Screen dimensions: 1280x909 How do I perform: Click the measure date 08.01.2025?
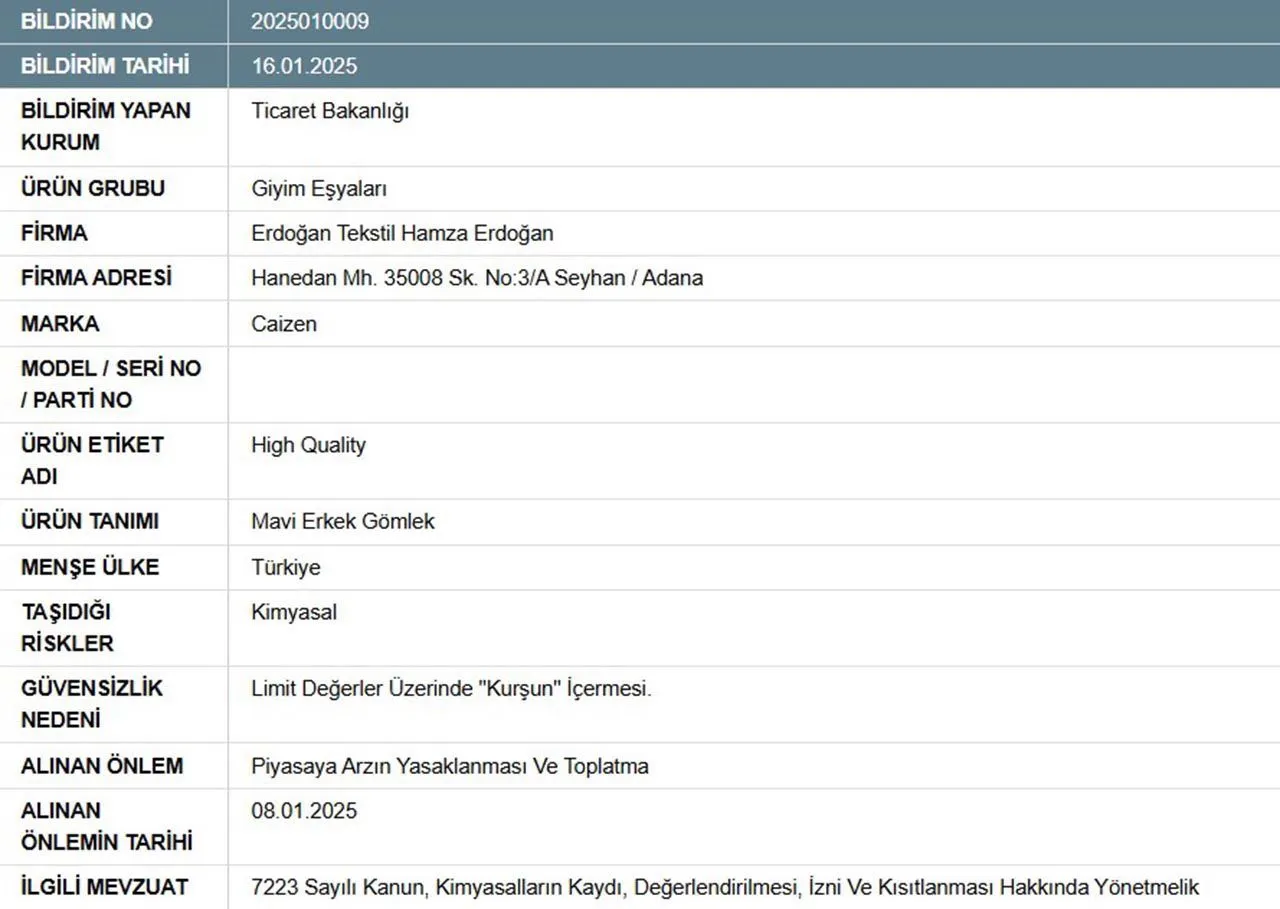pos(304,810)
